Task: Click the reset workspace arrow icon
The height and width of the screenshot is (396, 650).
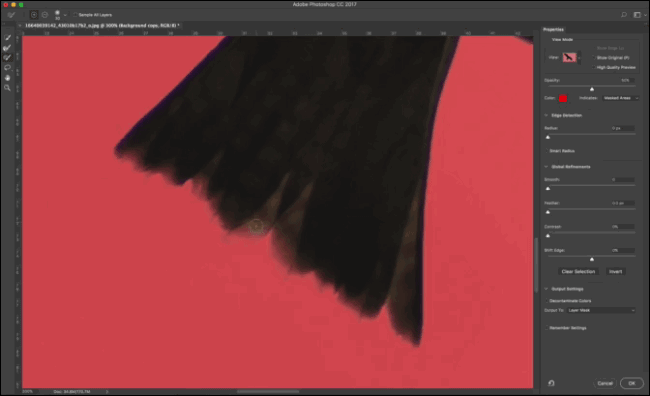Action: click(551, 383)
